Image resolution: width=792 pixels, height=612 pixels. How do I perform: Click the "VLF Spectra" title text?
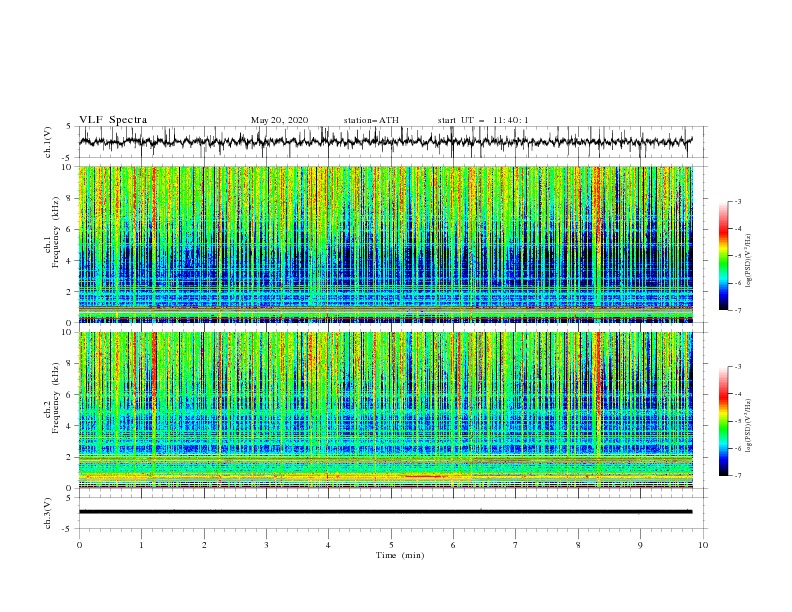point(113,120)
